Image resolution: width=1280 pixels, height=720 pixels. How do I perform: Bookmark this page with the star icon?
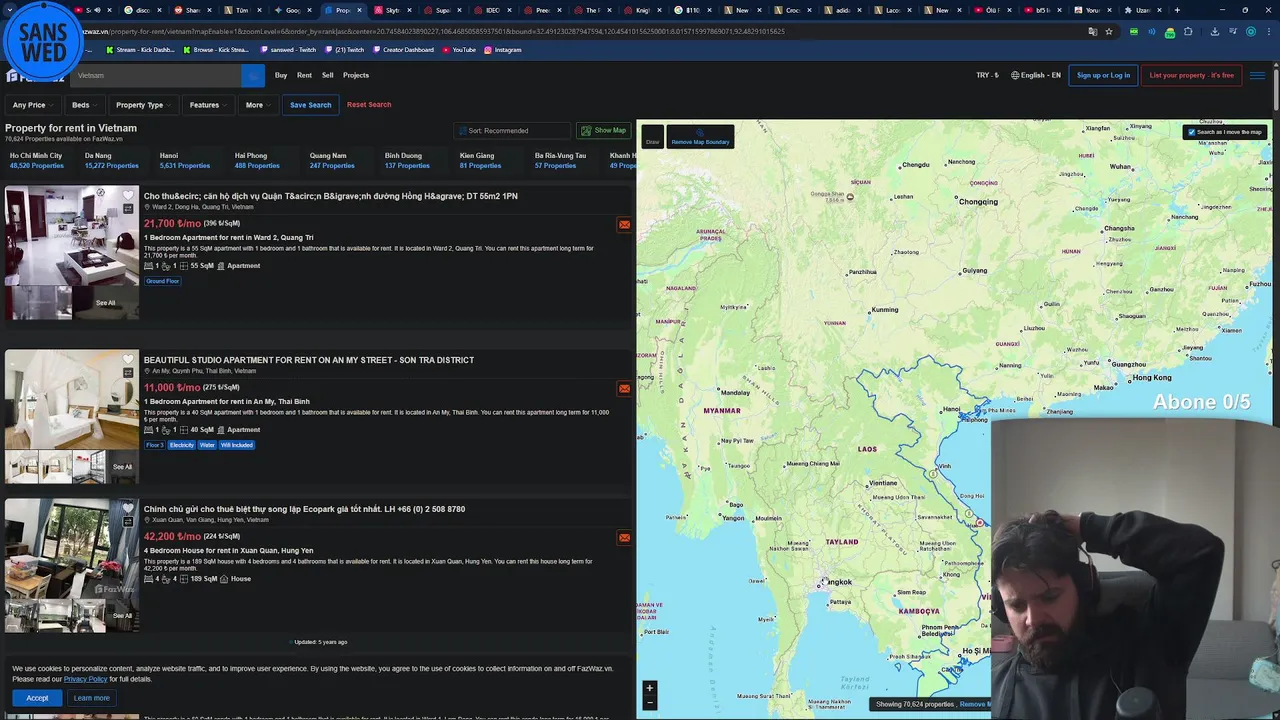coord(1108,31)
